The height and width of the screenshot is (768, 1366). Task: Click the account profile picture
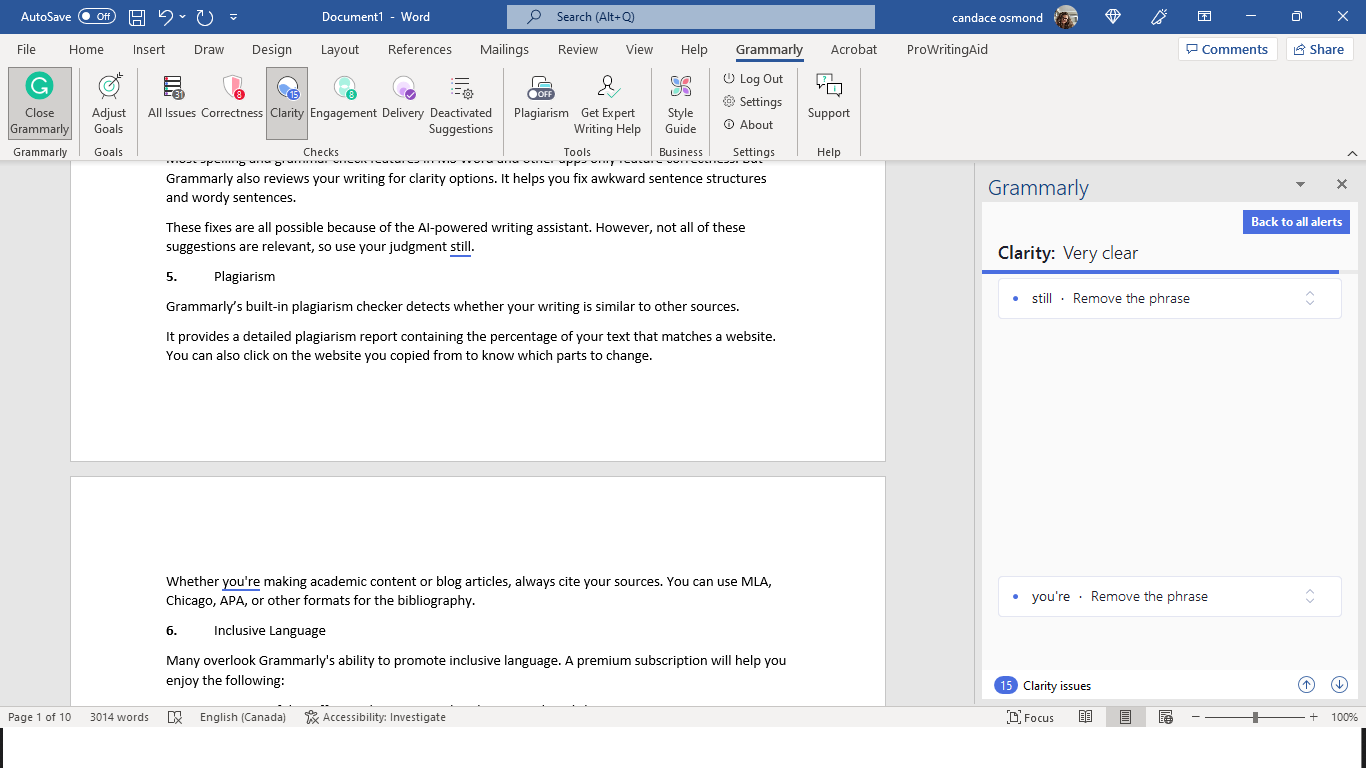1066,17
